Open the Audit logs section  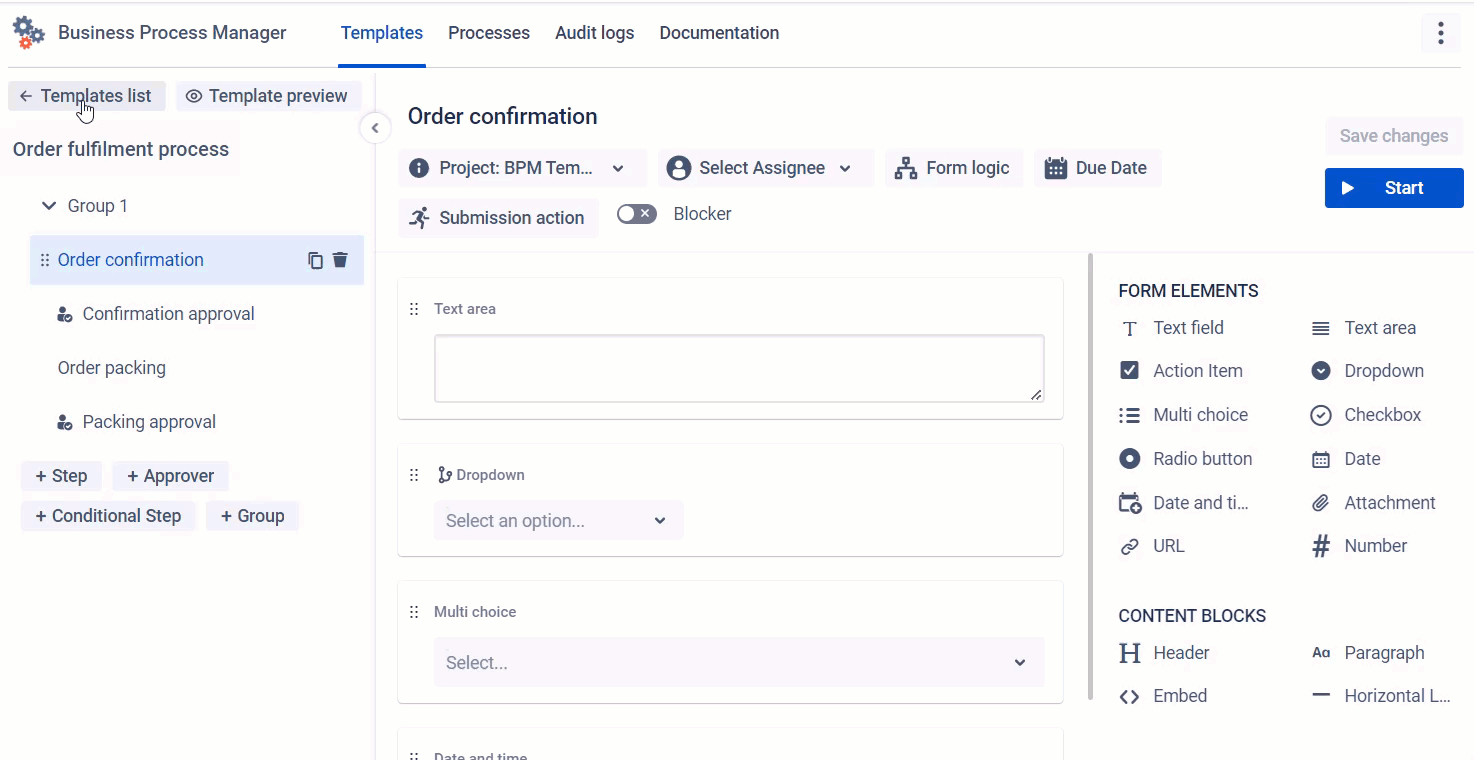(594, 33)
